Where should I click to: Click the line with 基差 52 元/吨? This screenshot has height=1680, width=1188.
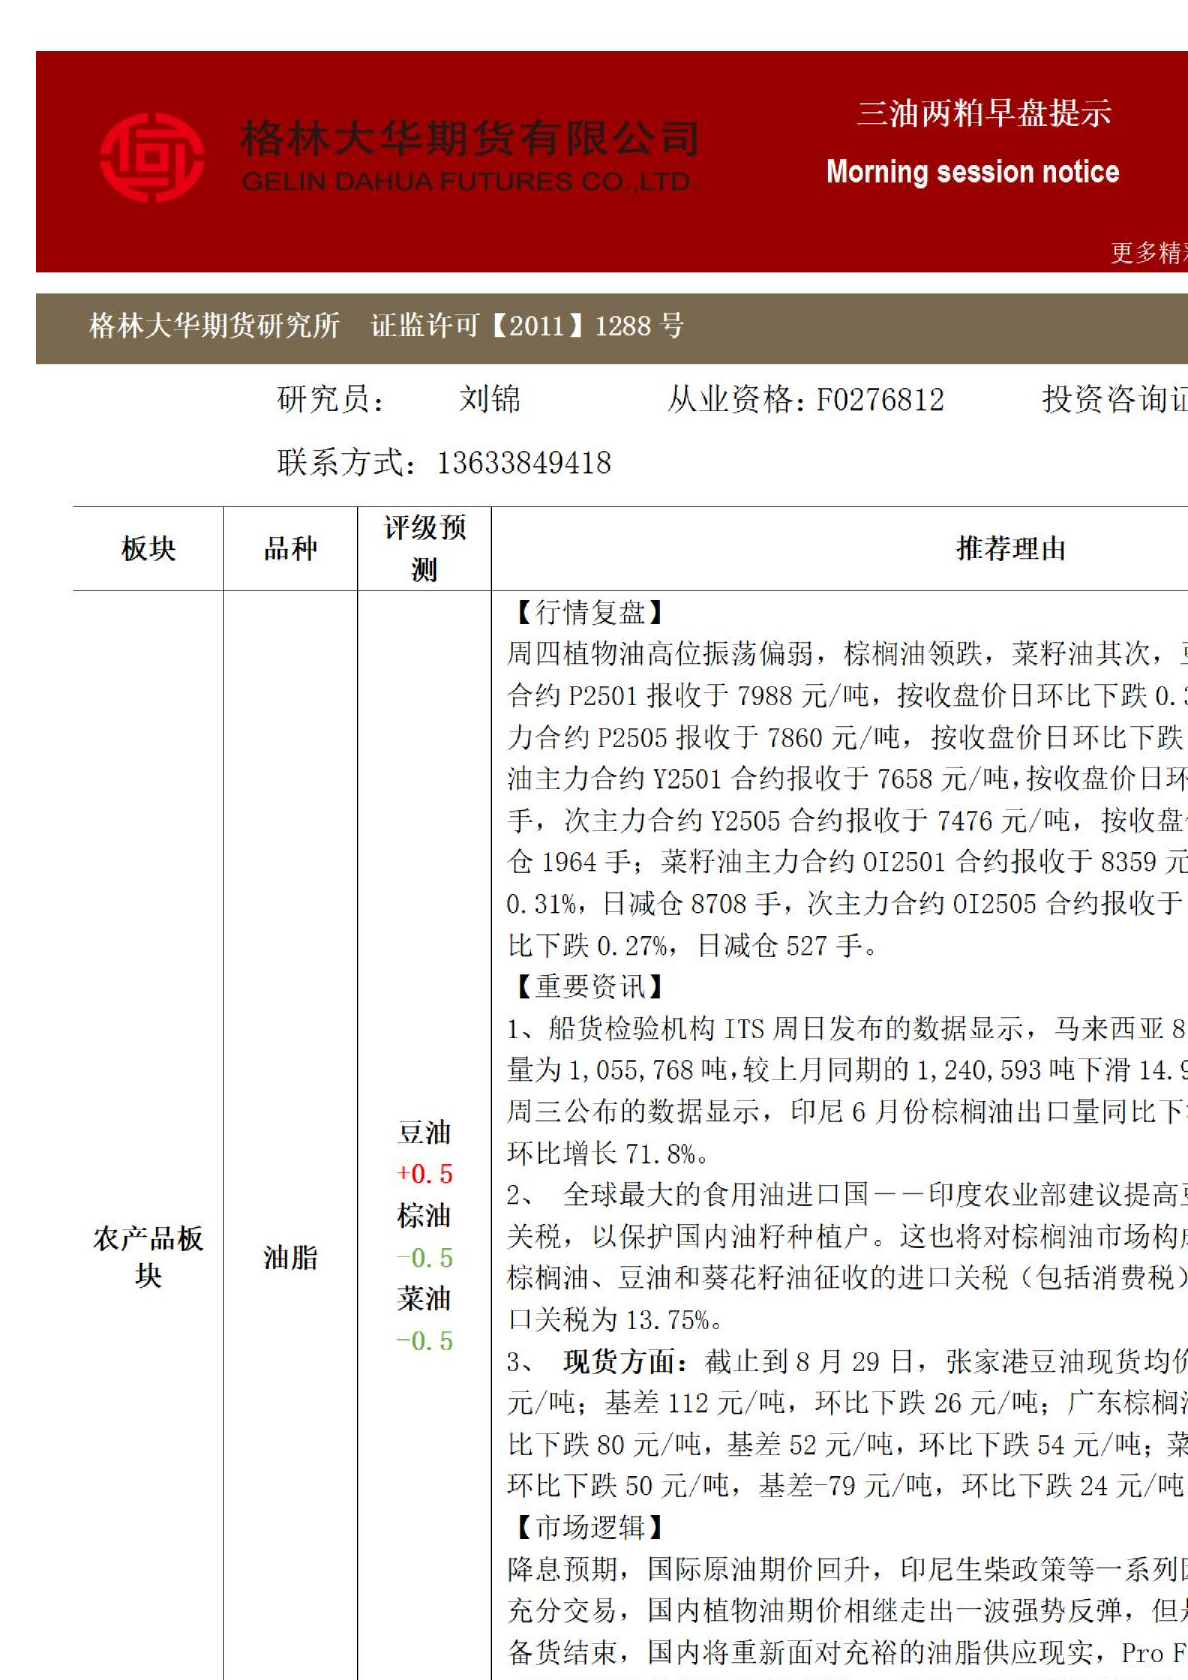pos(847,1445)
